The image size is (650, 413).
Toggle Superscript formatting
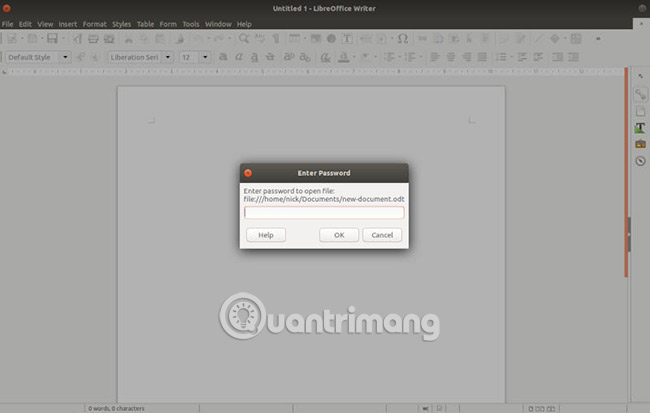[x=289, y=57]
